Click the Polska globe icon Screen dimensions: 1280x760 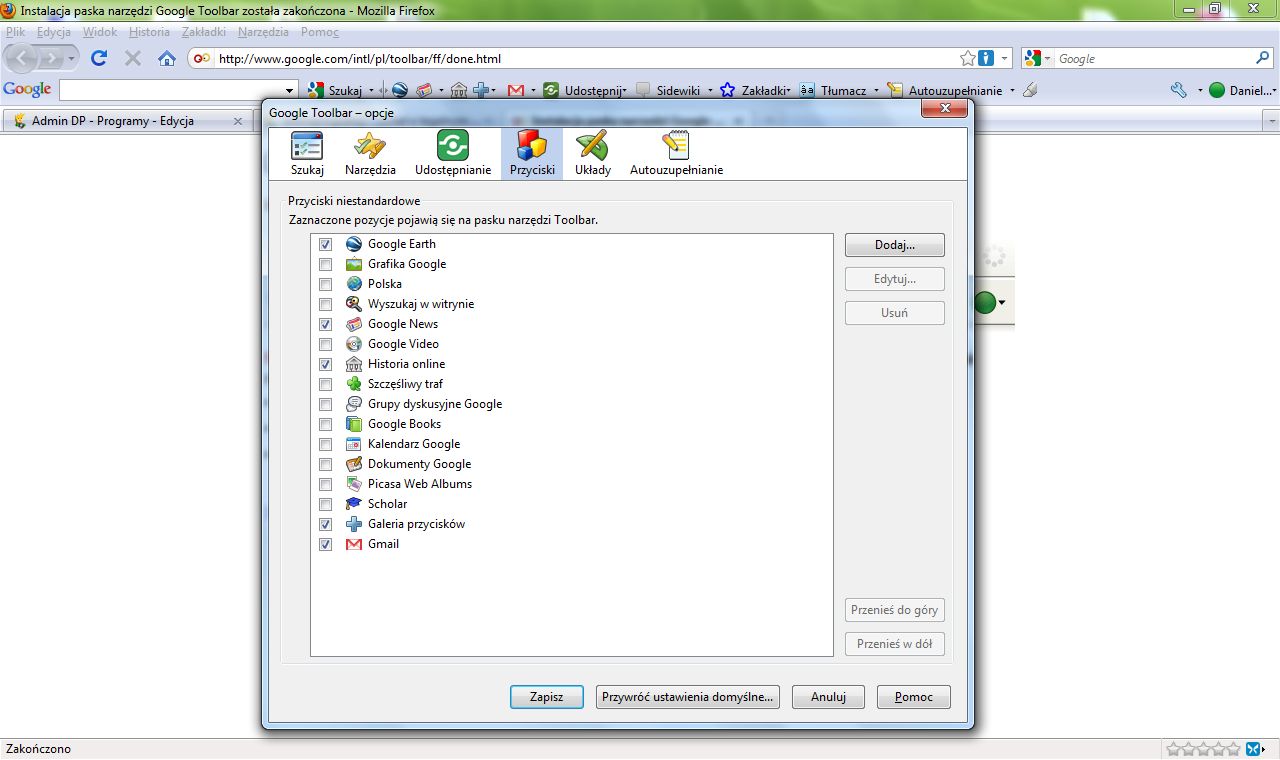353,284
